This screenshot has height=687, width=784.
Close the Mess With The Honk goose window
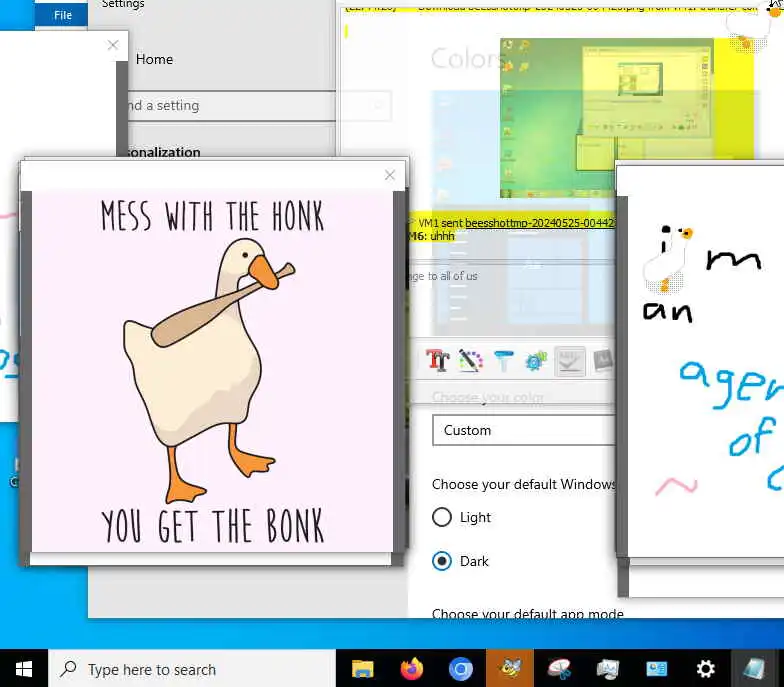pyautogui.click(x=390, y=175)
